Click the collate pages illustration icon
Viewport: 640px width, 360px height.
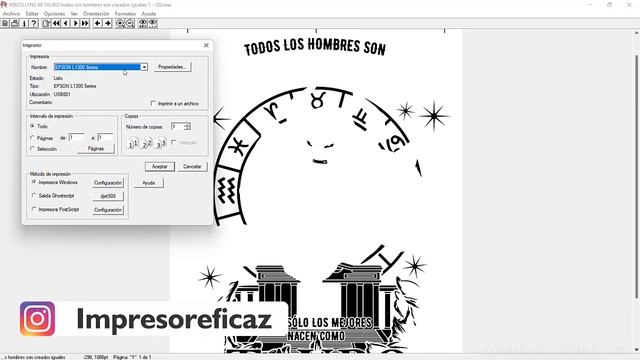pos(147,143)
